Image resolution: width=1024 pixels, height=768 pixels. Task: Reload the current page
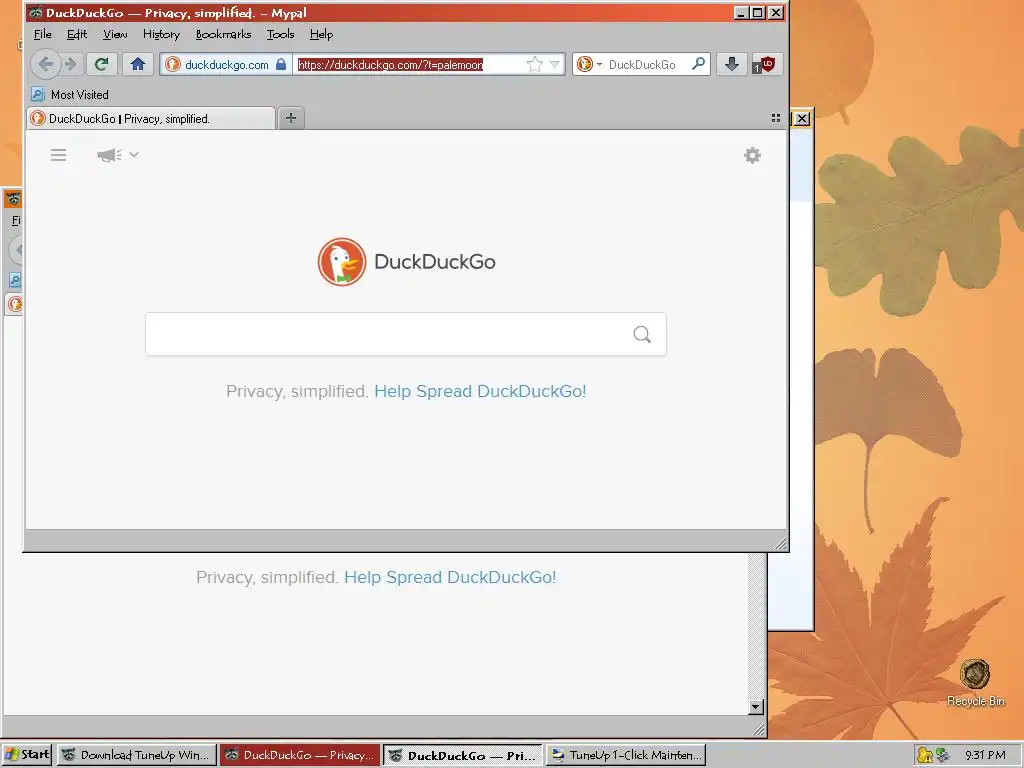click(101, 64)
